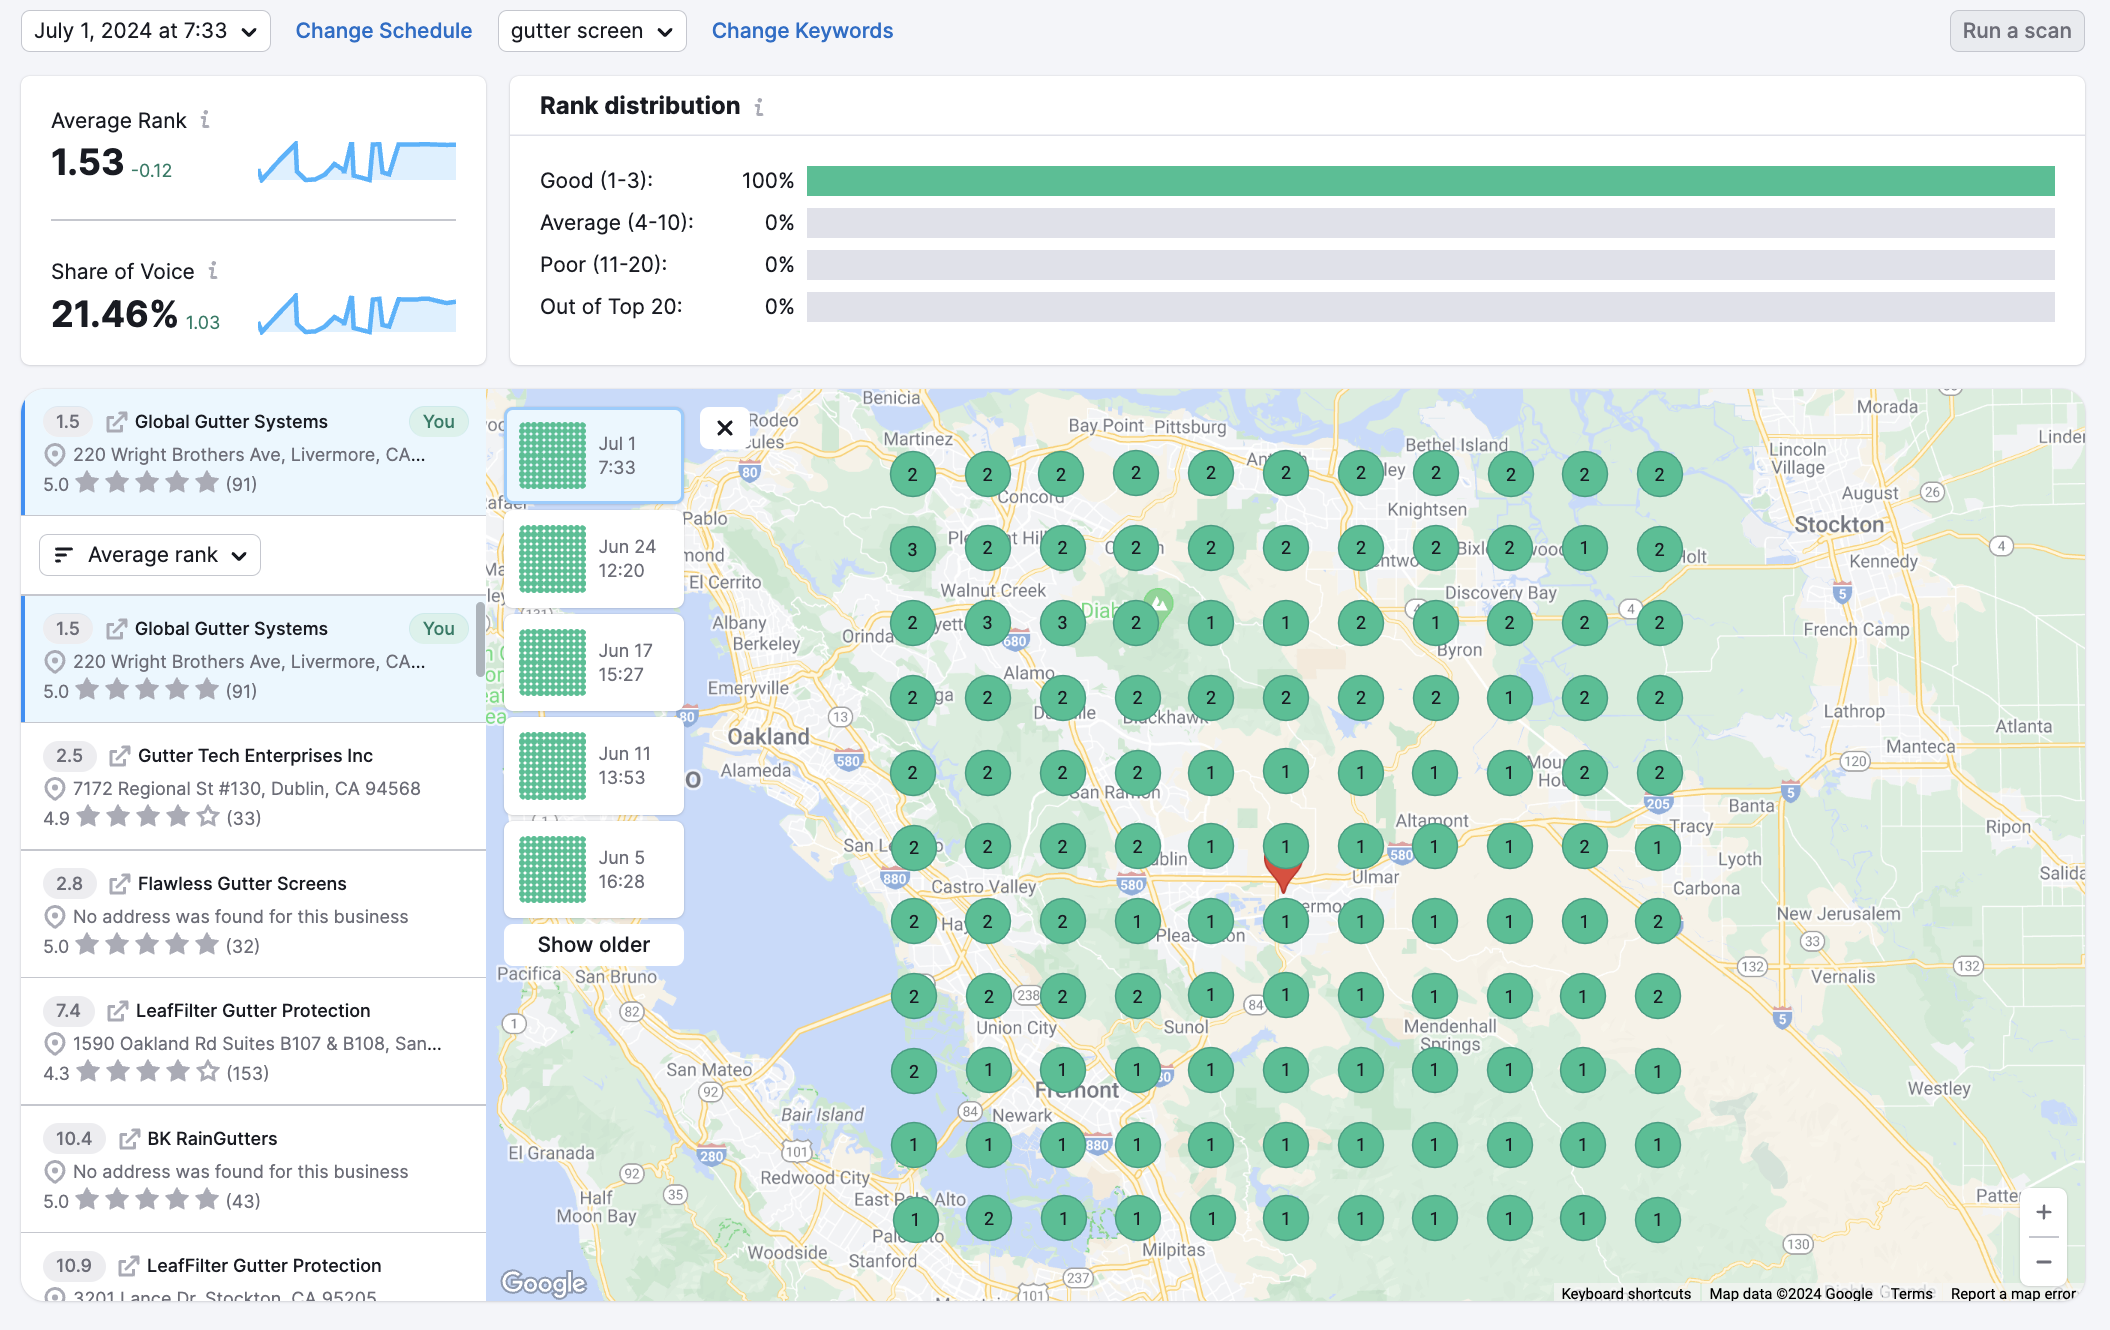The width and height of the screenshot is (2110, 1330).
Task: Select the Jun 11 13:53 scan thumbnail
Action: [594, 766]
